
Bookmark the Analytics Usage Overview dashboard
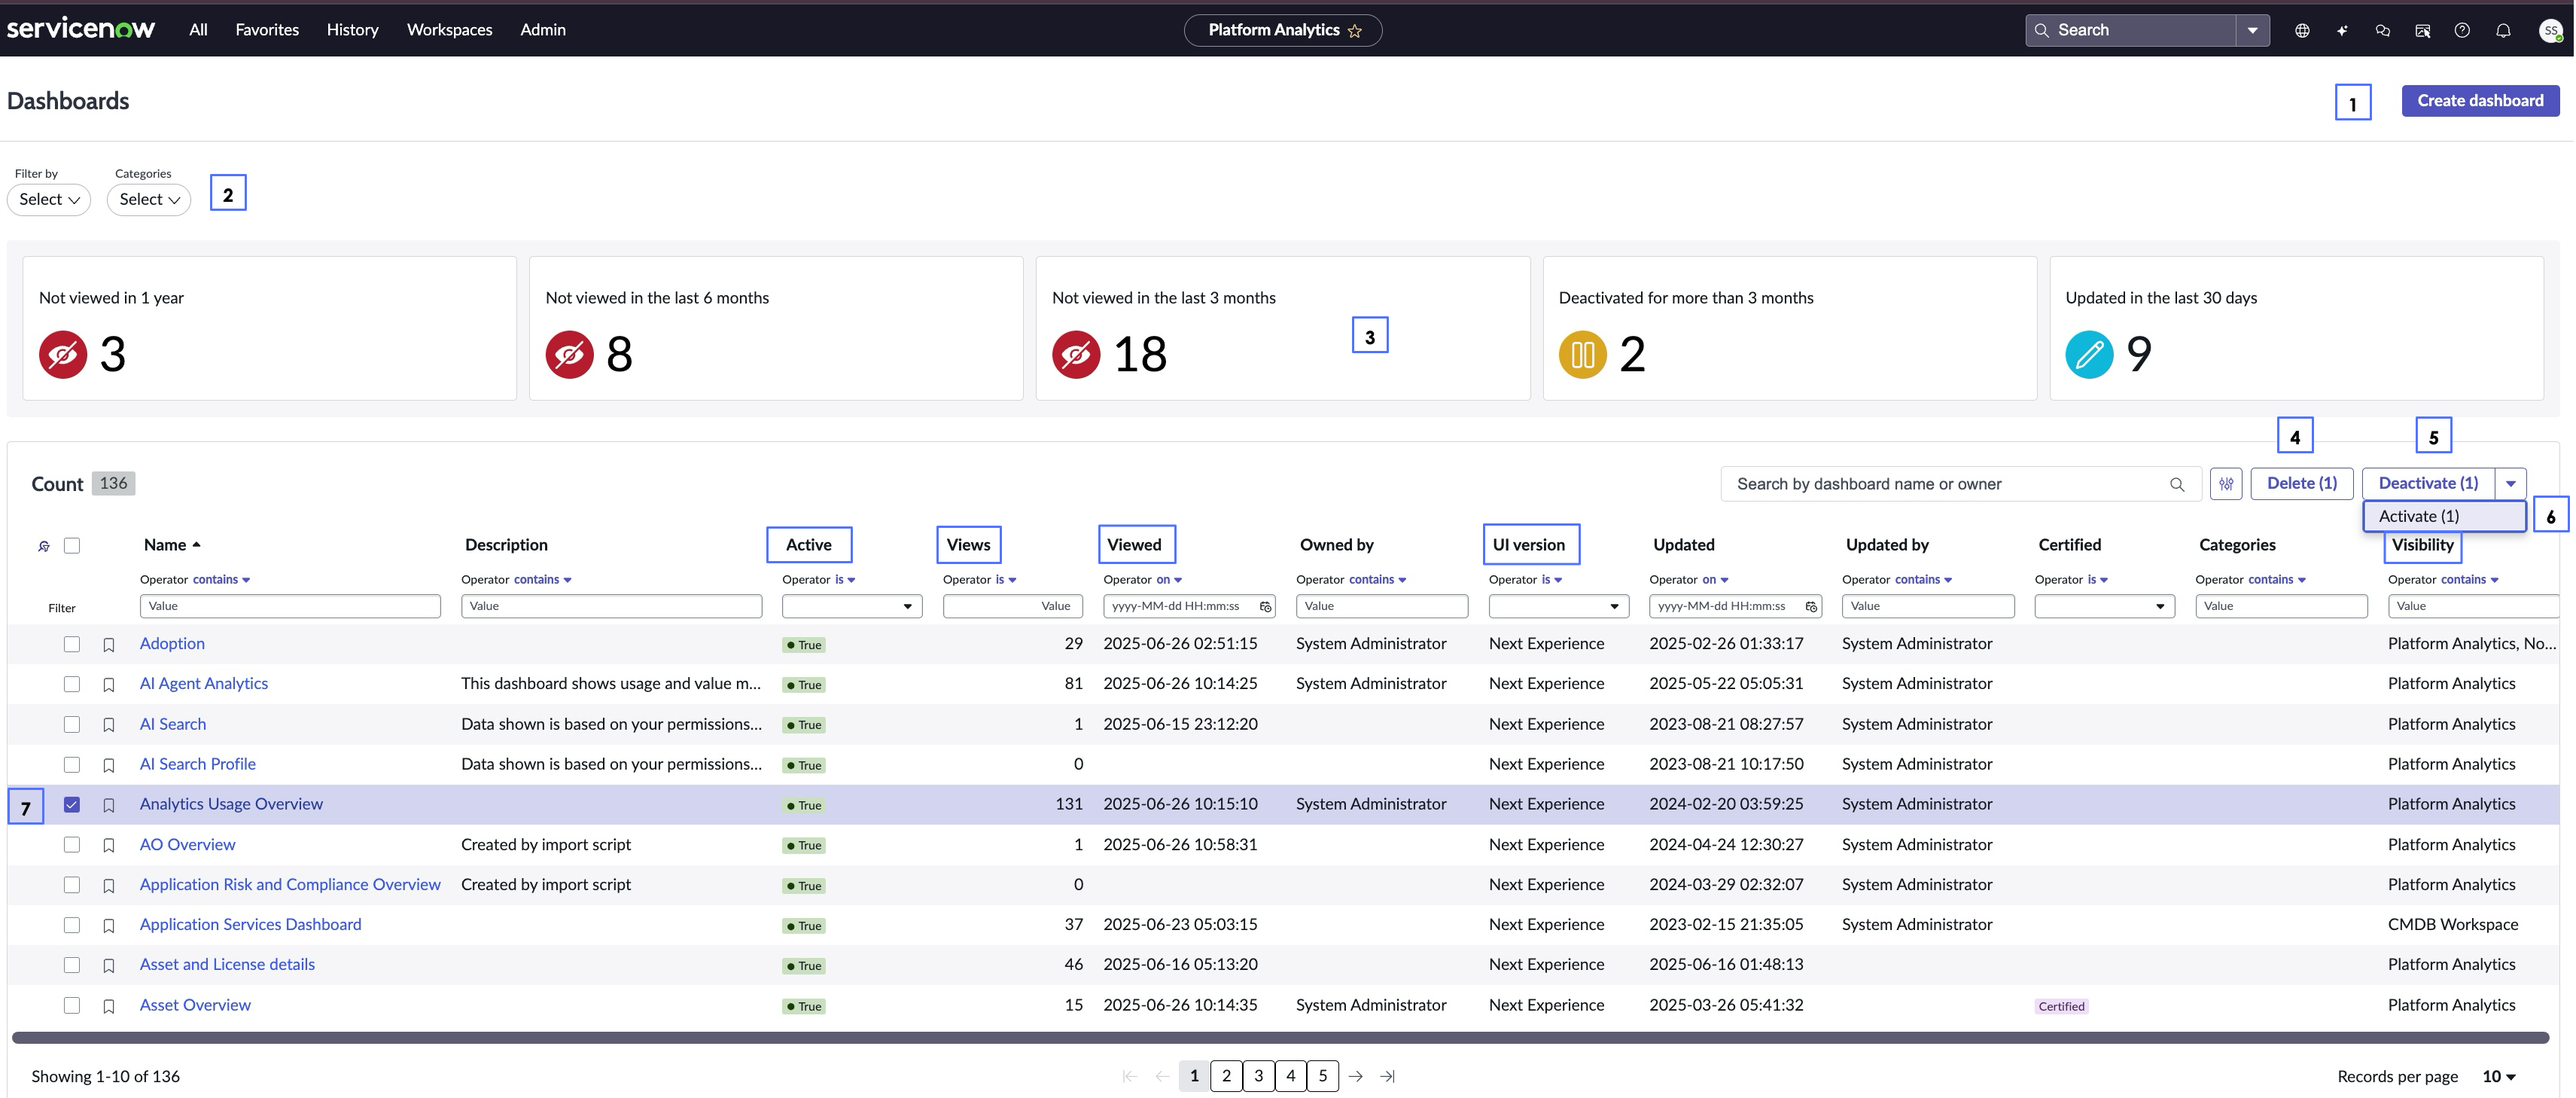tap(109, 805)
